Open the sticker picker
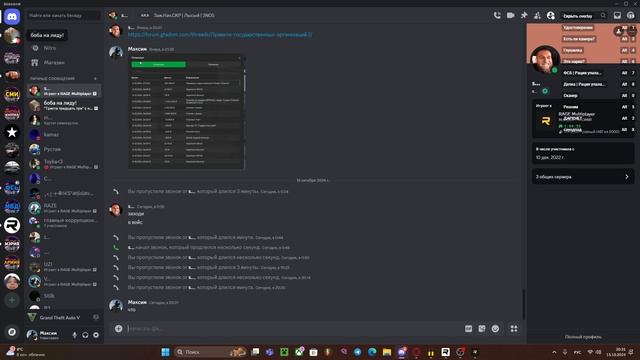The height and width of the screenshot is (360, 640). 482,329
